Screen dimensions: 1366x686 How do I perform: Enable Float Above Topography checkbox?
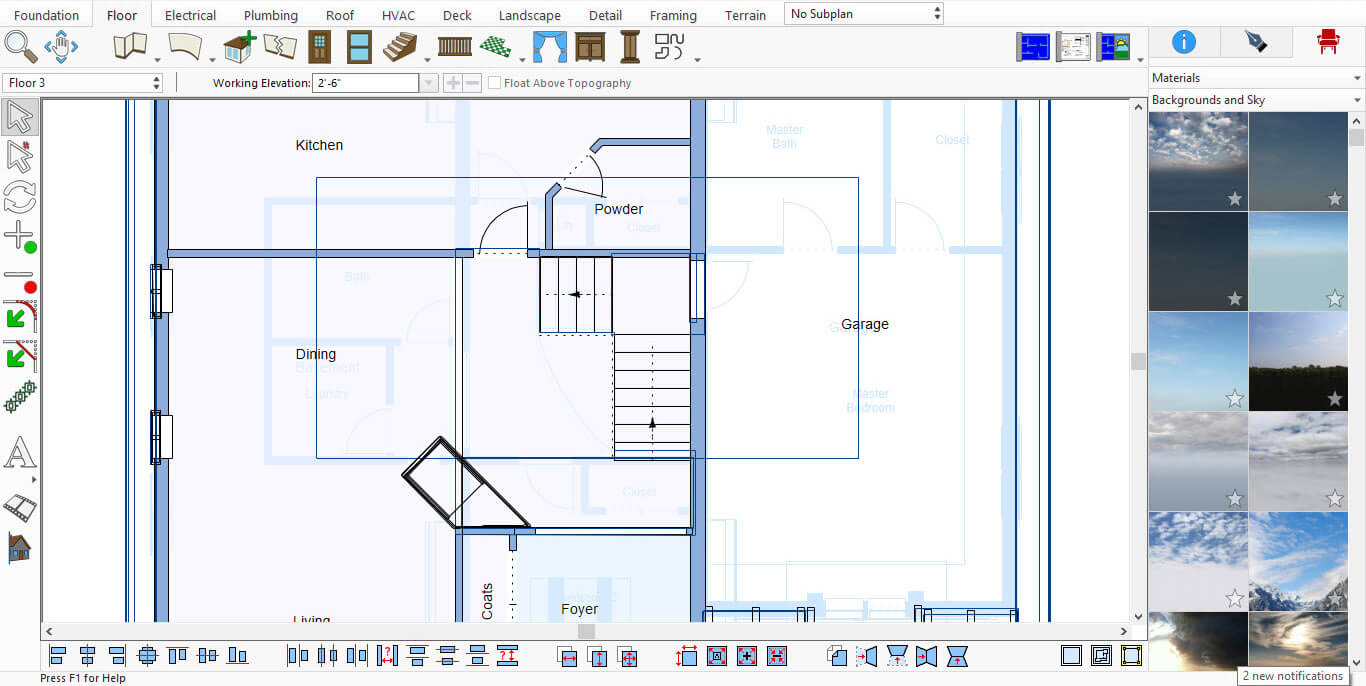495,83
